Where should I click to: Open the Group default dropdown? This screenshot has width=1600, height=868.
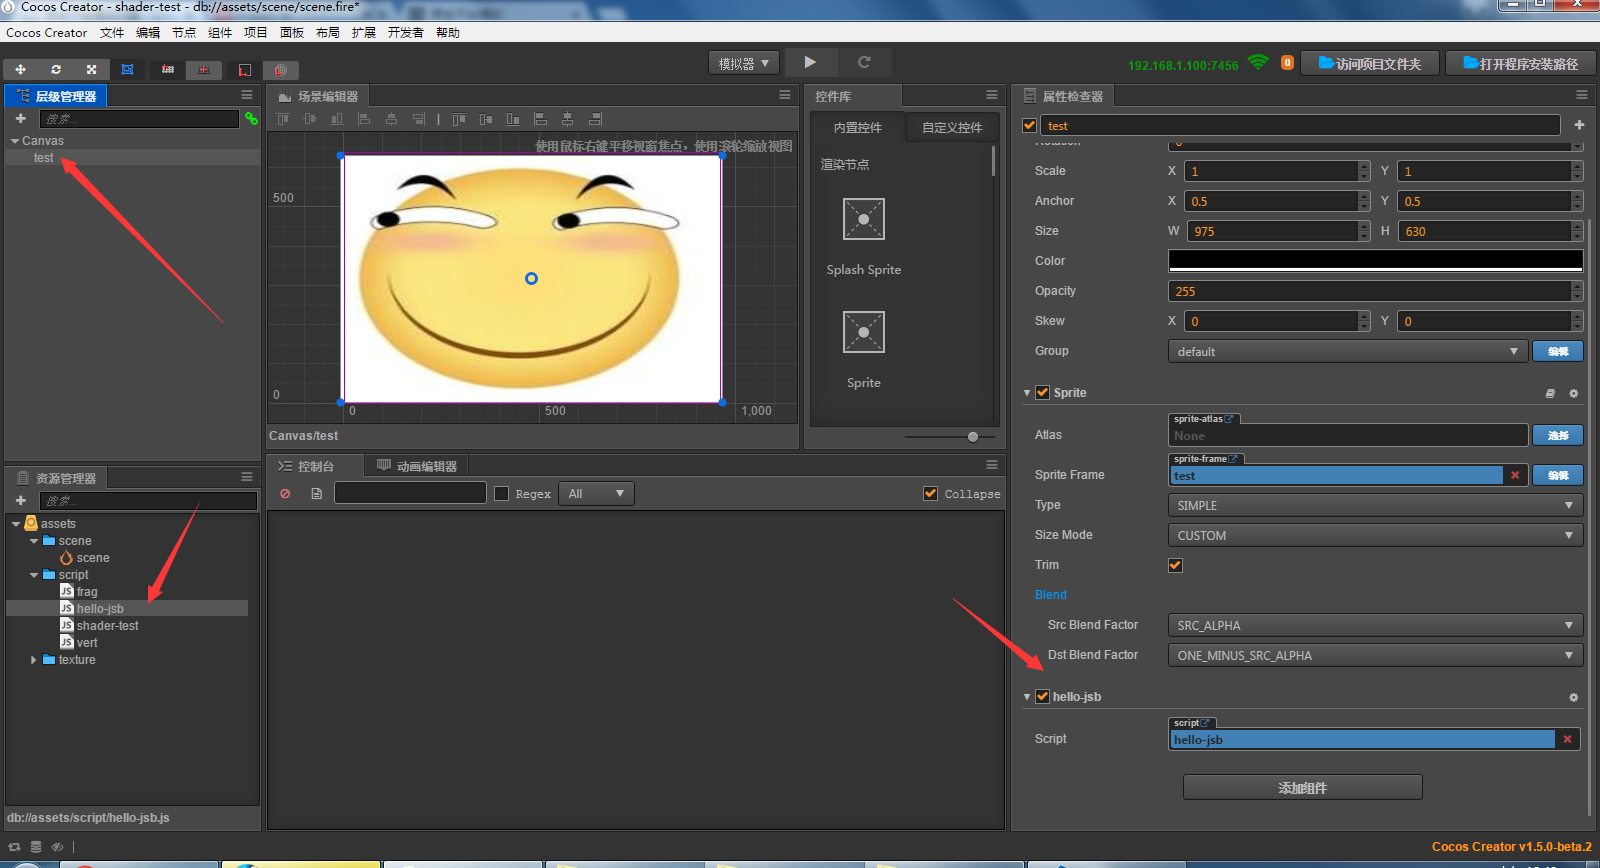[x=1347, y=351]
